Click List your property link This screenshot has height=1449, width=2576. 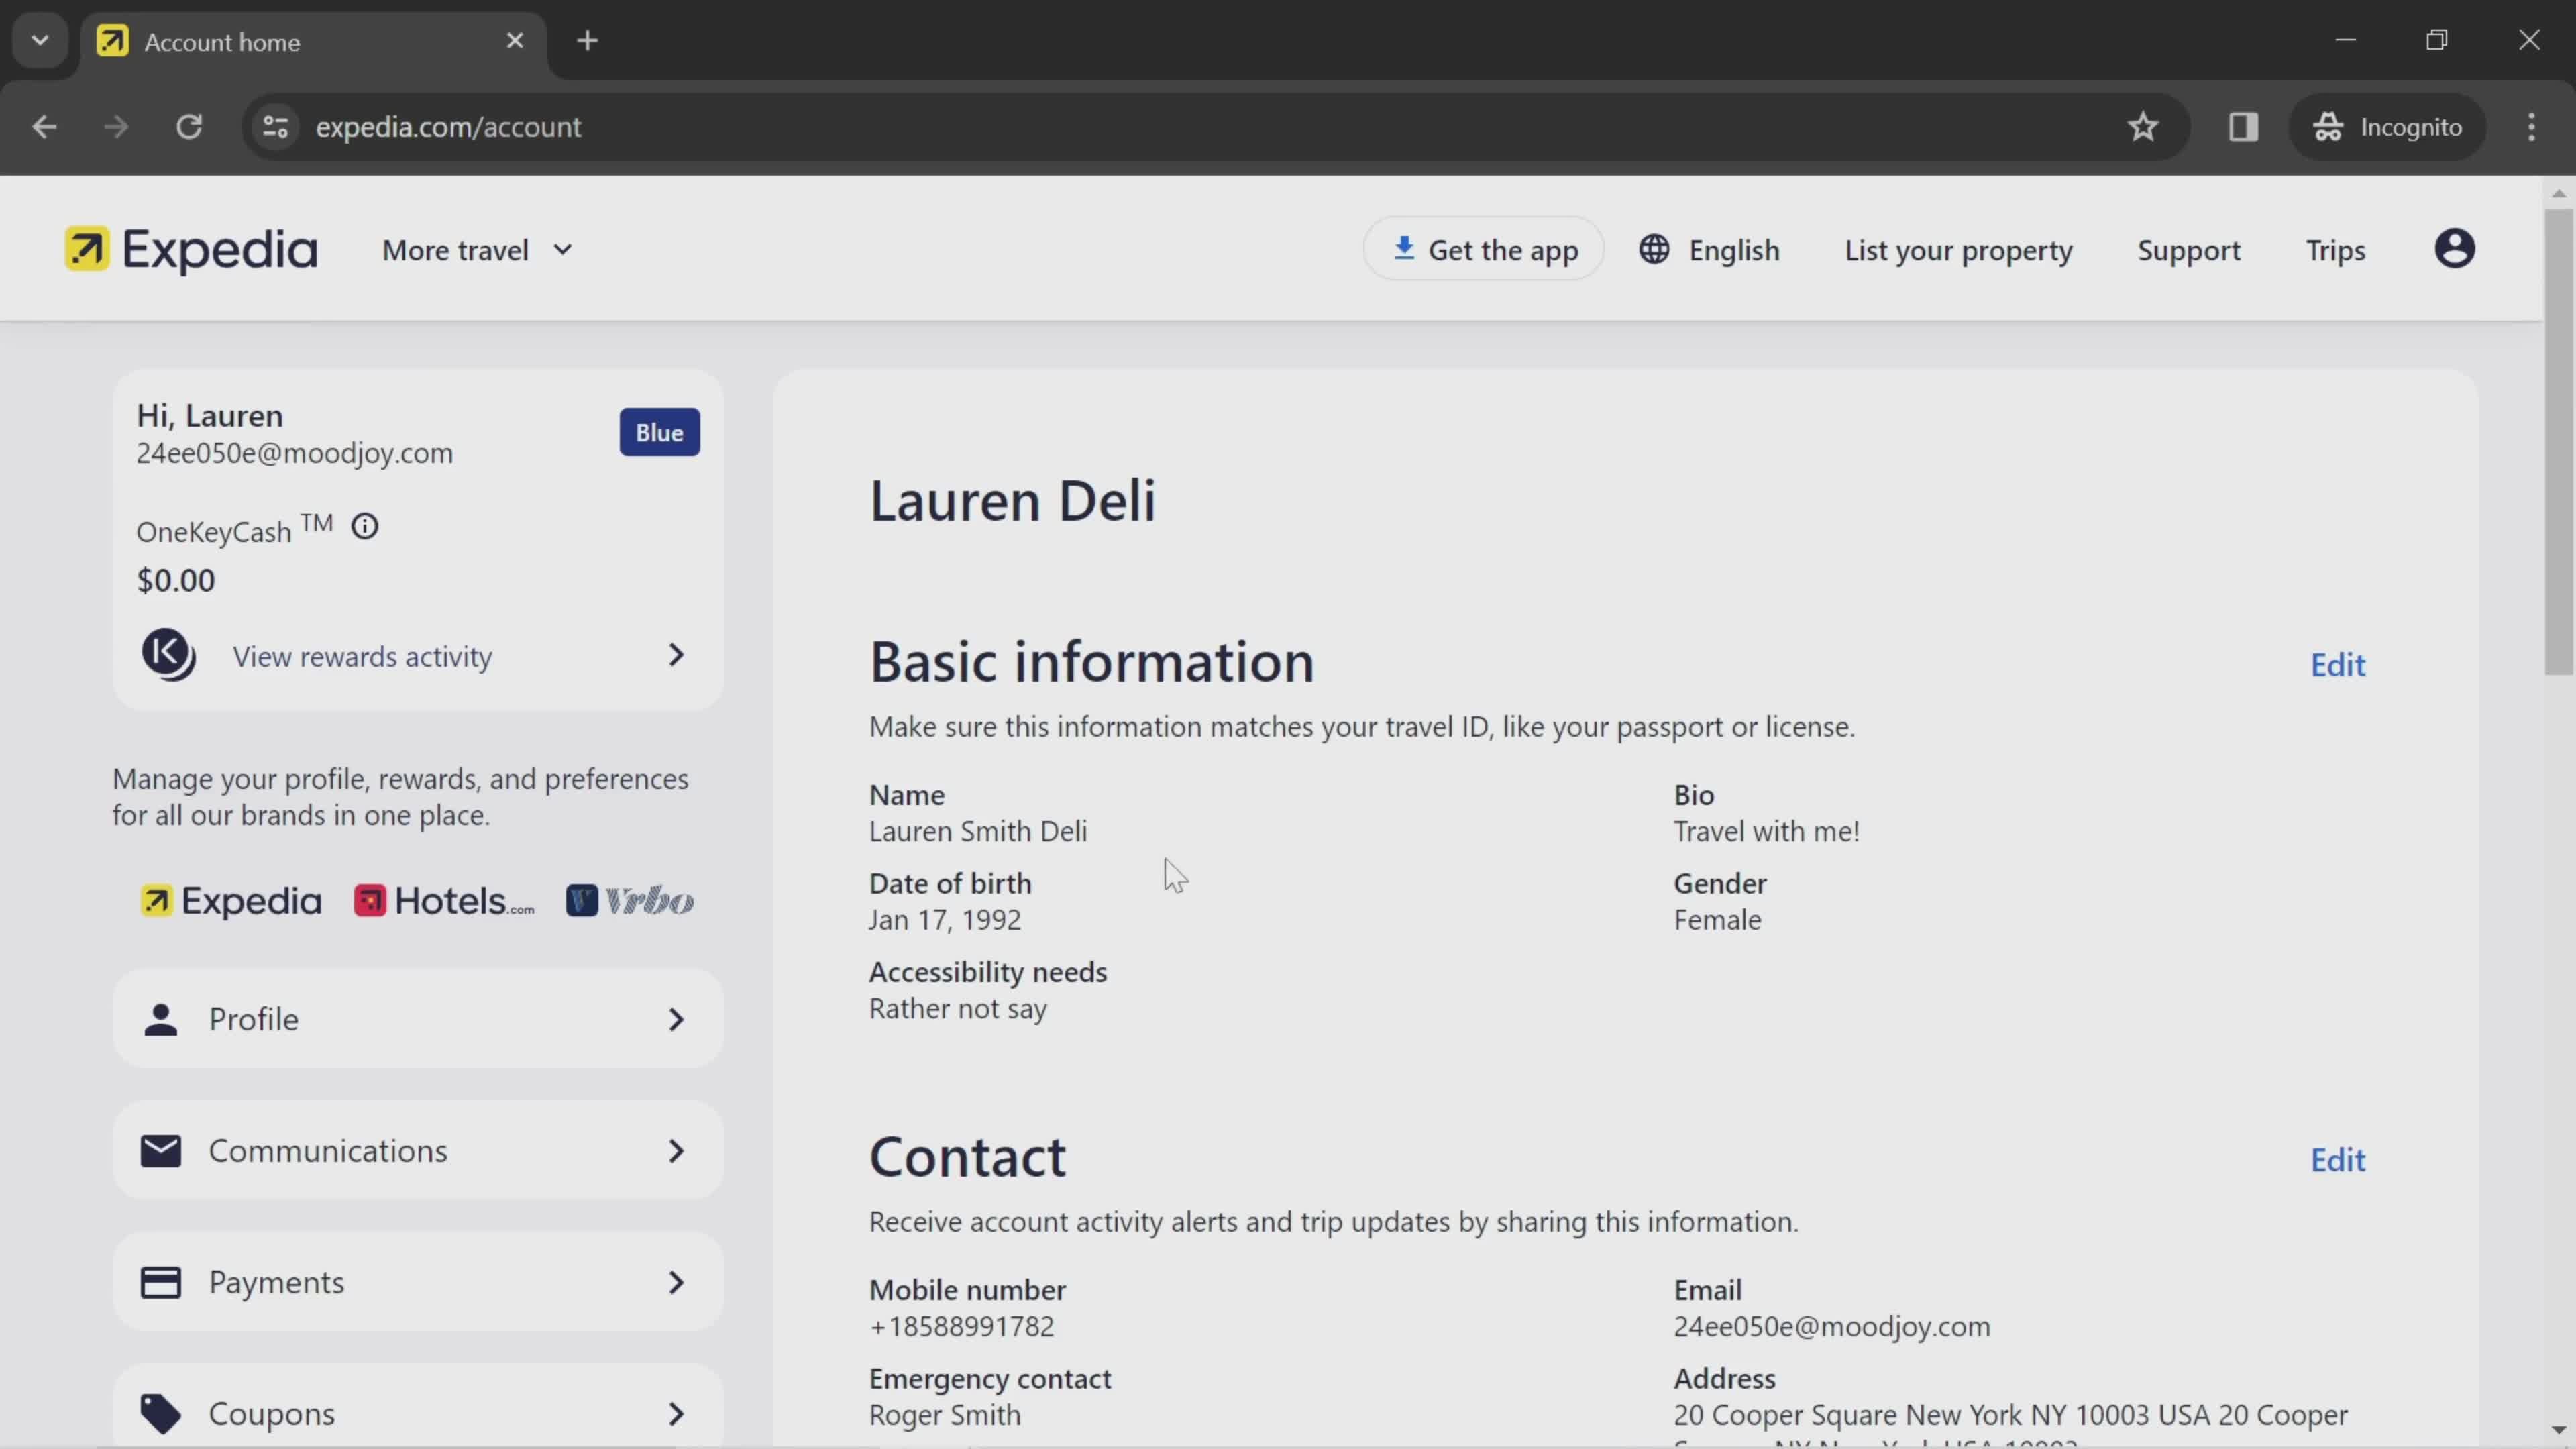[1958, 250]
